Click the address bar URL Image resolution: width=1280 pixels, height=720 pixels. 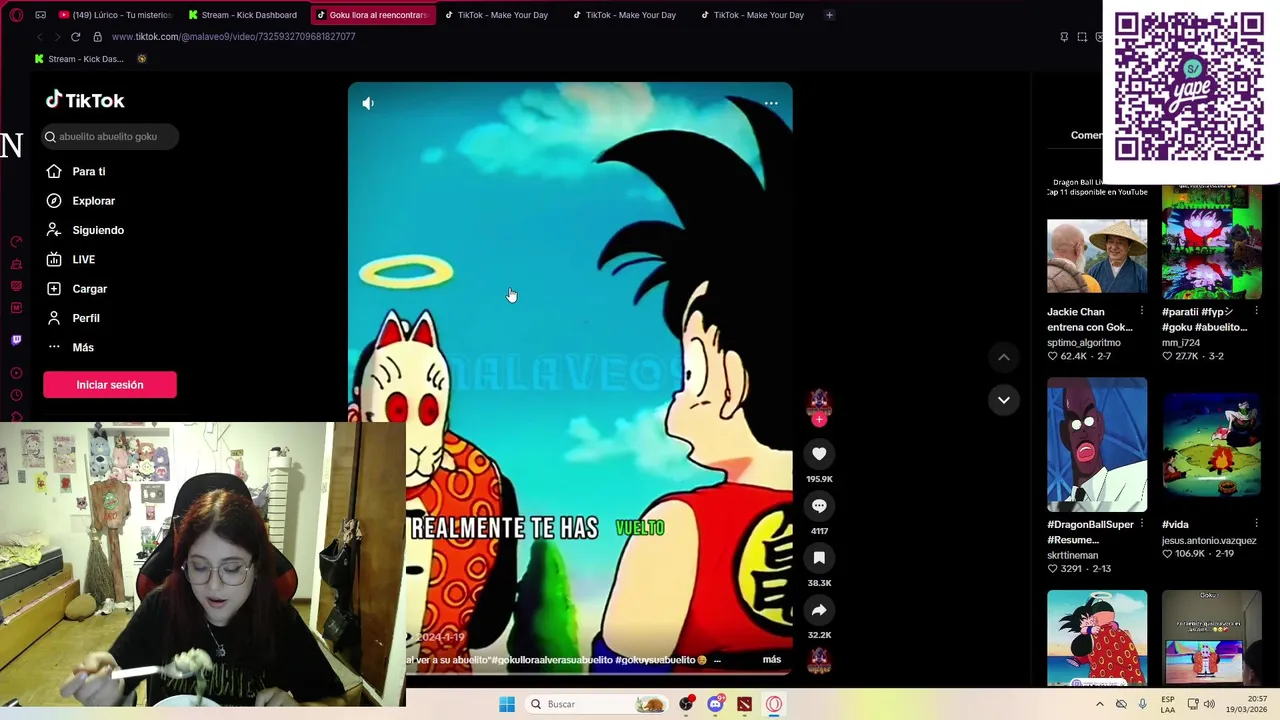pyautogui.click(x=233, y=37)
